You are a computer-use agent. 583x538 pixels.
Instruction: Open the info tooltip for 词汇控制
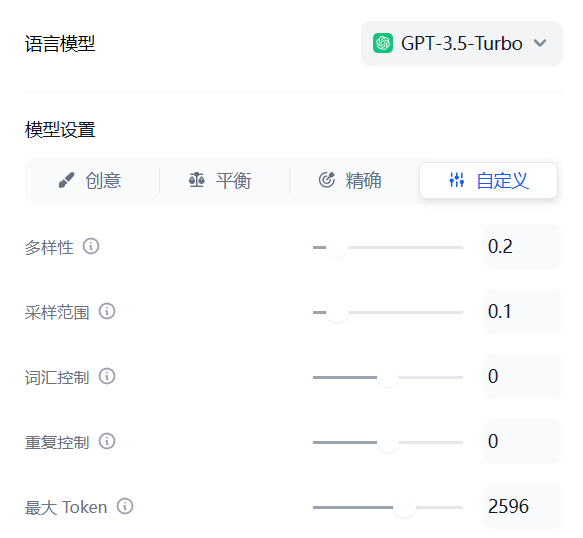(107, 376)
